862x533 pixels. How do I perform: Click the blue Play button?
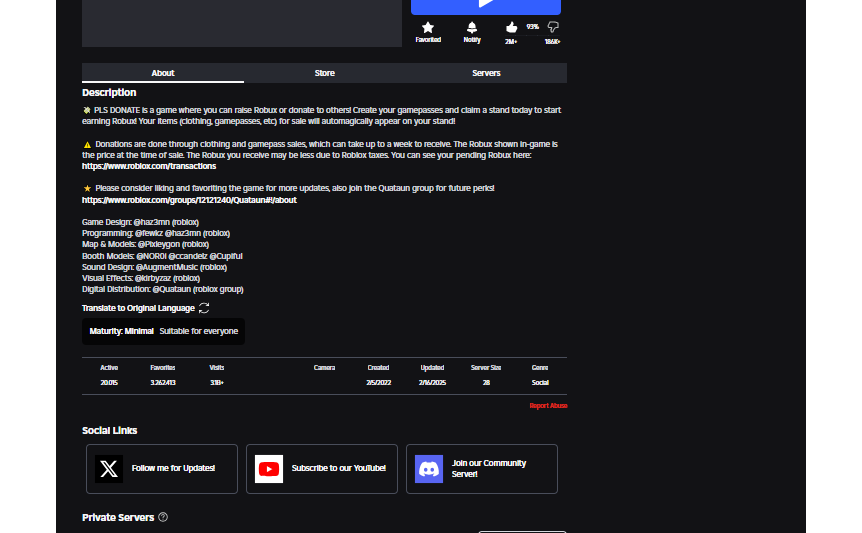[486, 7]
